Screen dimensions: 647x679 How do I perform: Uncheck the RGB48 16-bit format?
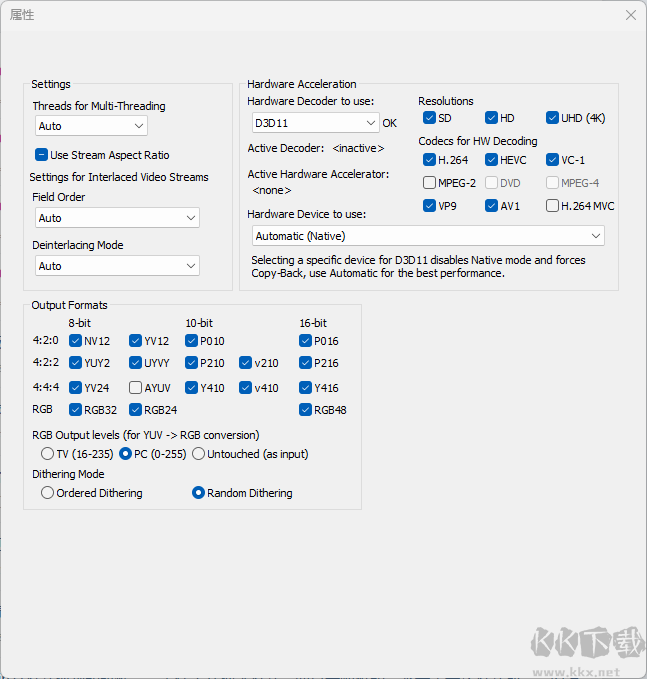(306, 410)
